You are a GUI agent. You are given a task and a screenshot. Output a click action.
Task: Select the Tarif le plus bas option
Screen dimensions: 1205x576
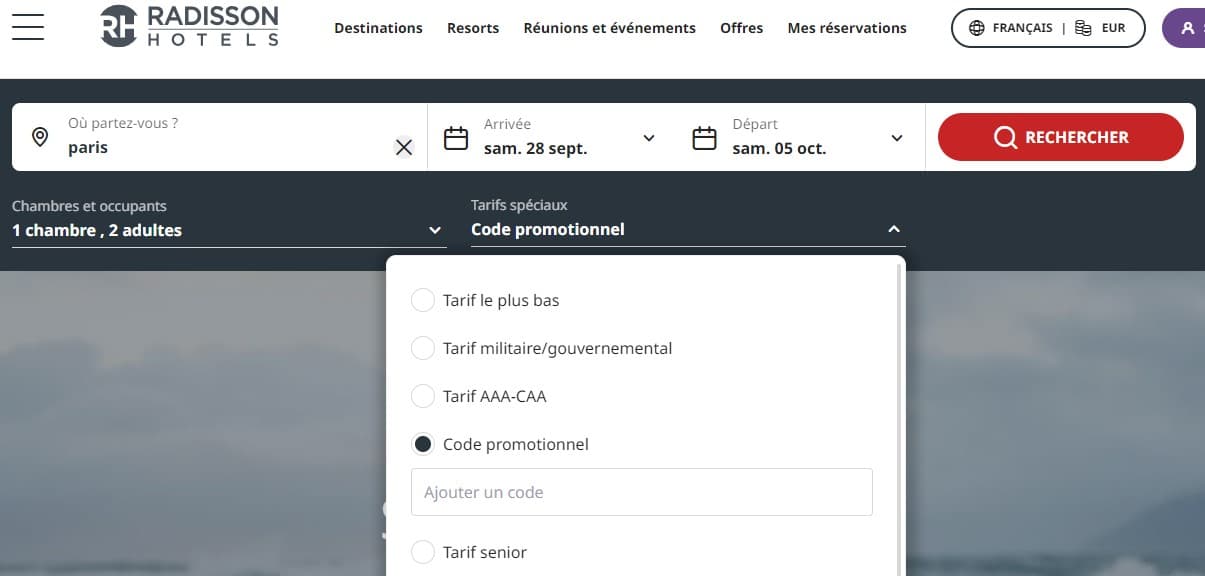pyautogui.click(x=423, y=300)
